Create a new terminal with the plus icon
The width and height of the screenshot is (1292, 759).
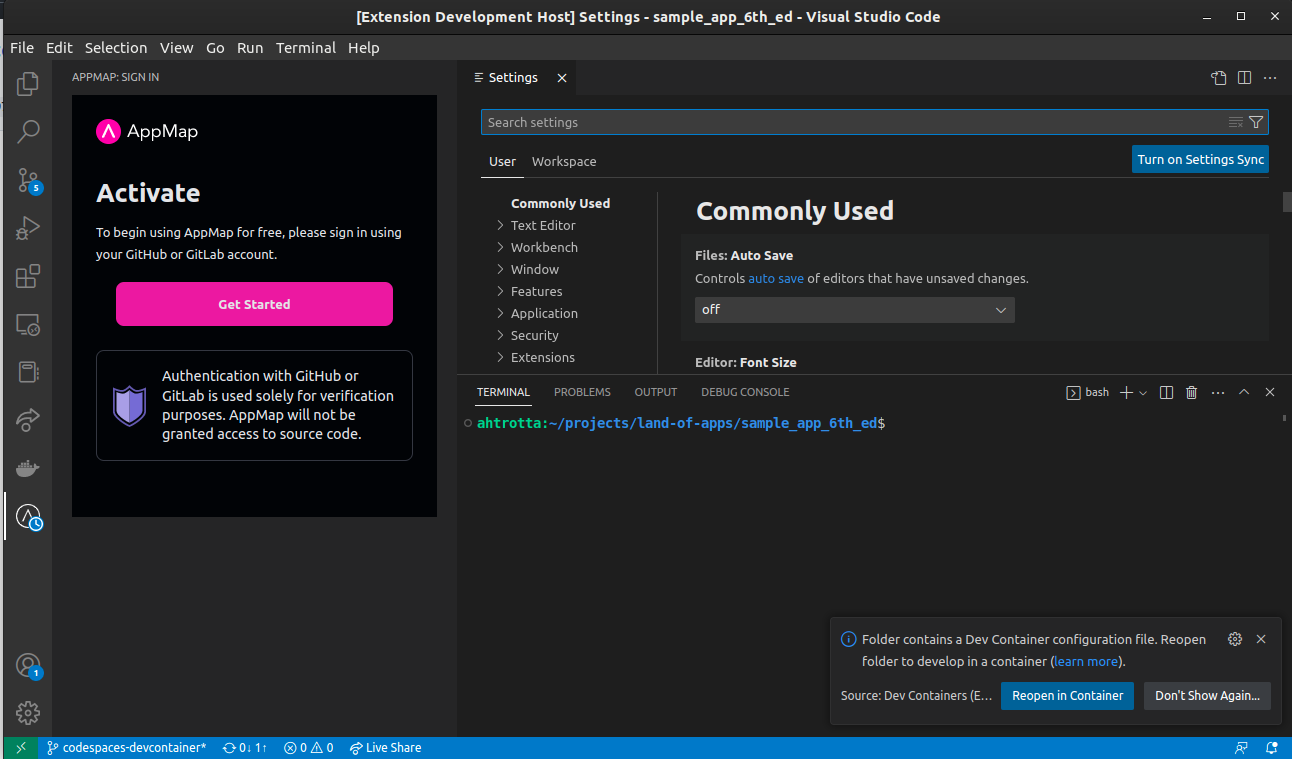1124,391
